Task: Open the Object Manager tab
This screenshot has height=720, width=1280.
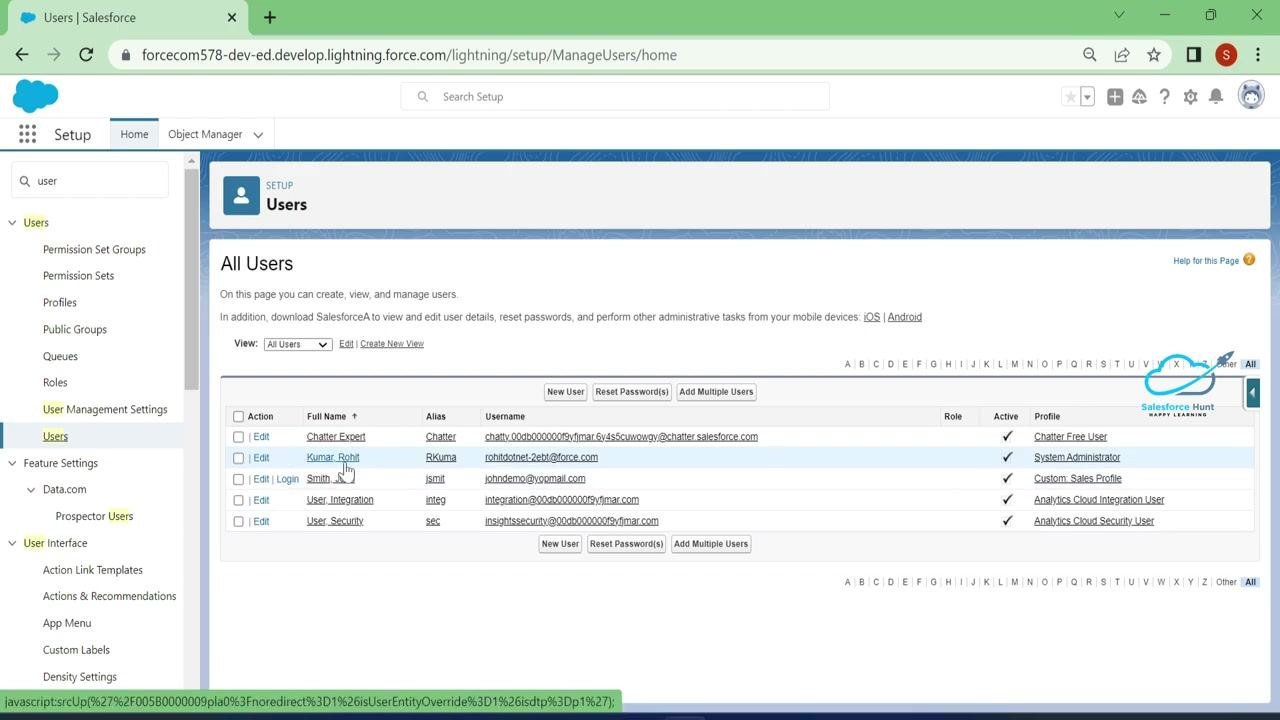Action: [x=205, y=134]
